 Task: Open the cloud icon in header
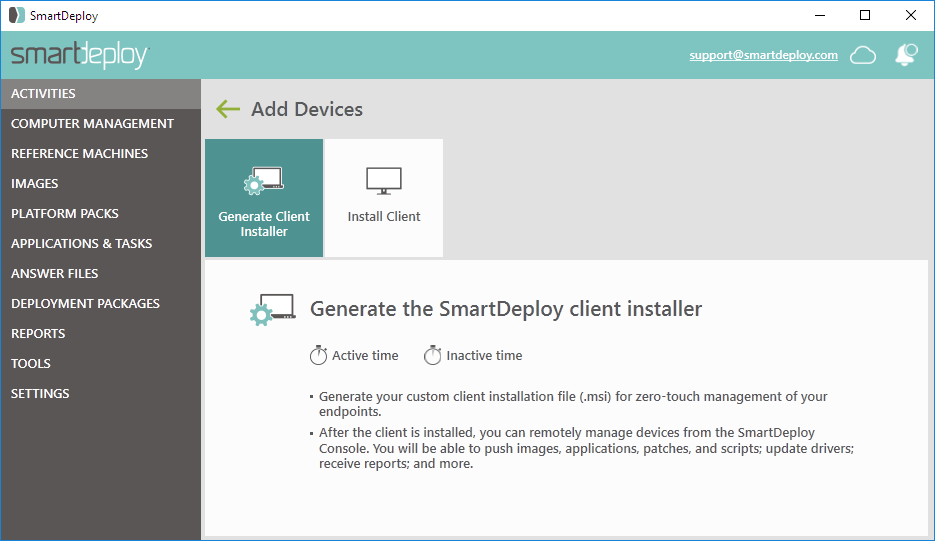[863, 55]
